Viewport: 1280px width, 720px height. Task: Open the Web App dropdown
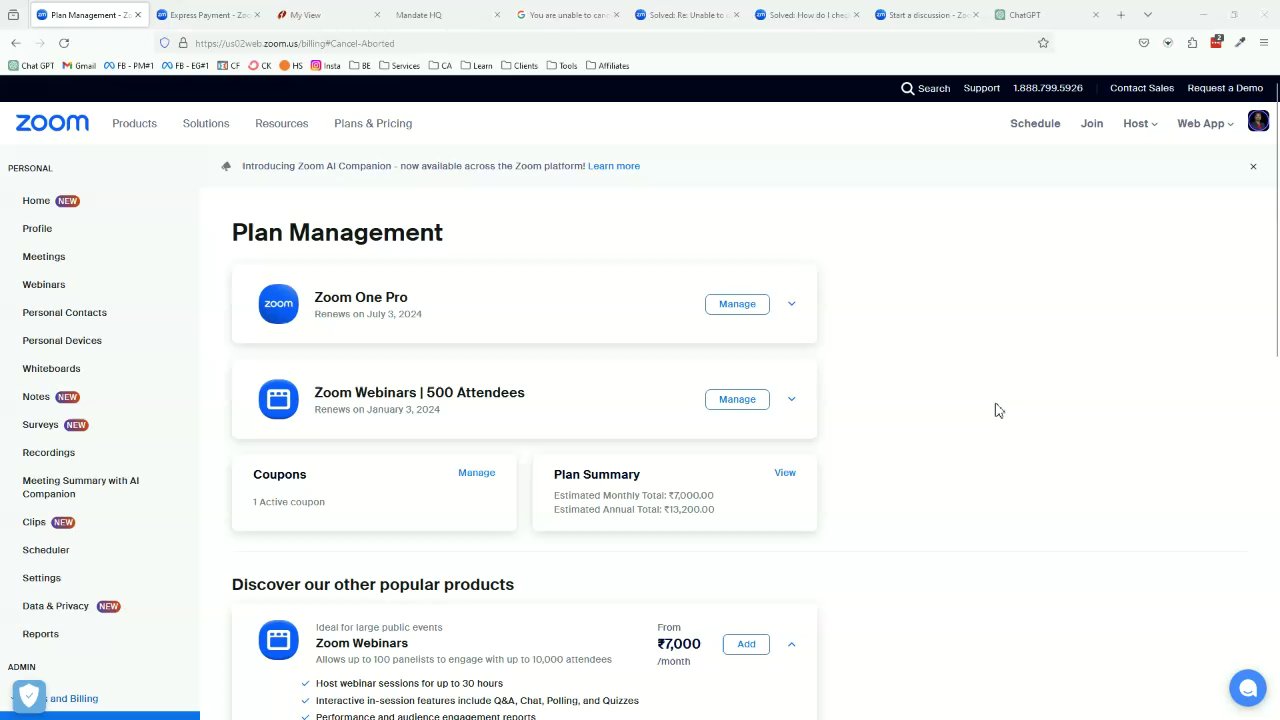[x=1205, y=123]
